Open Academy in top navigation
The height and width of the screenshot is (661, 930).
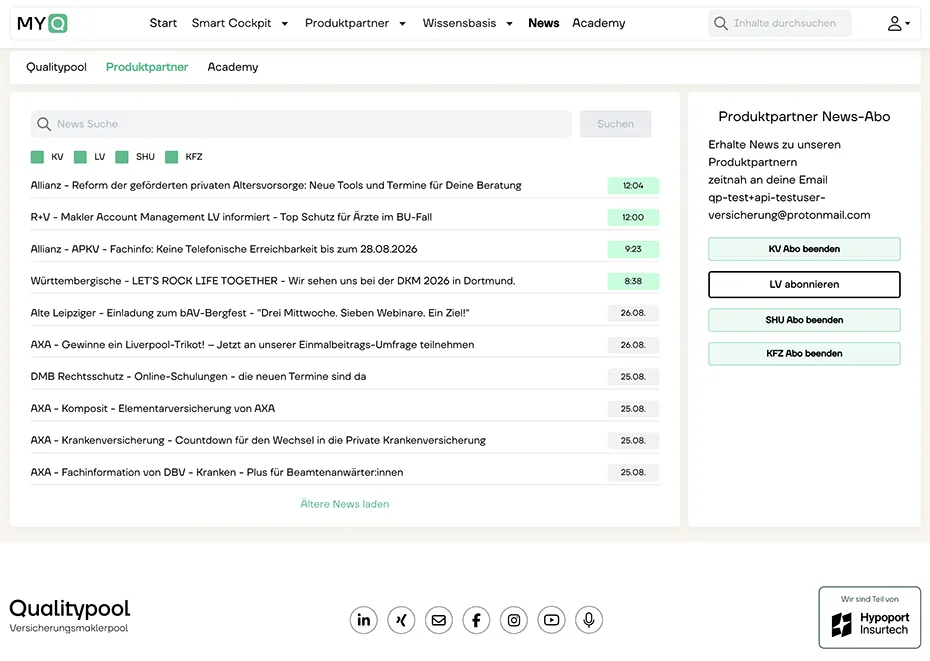pos(598,23)
